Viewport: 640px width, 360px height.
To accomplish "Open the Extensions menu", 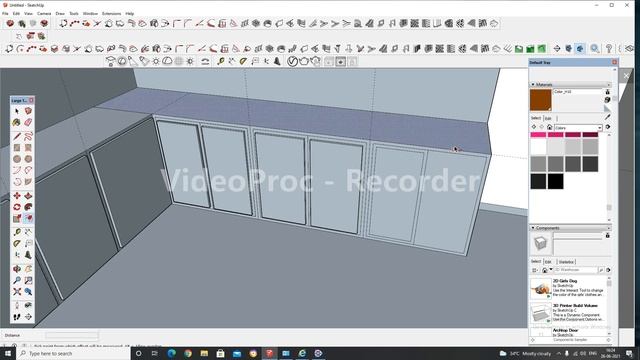I will pyautogui.click(x=111, y=13).
